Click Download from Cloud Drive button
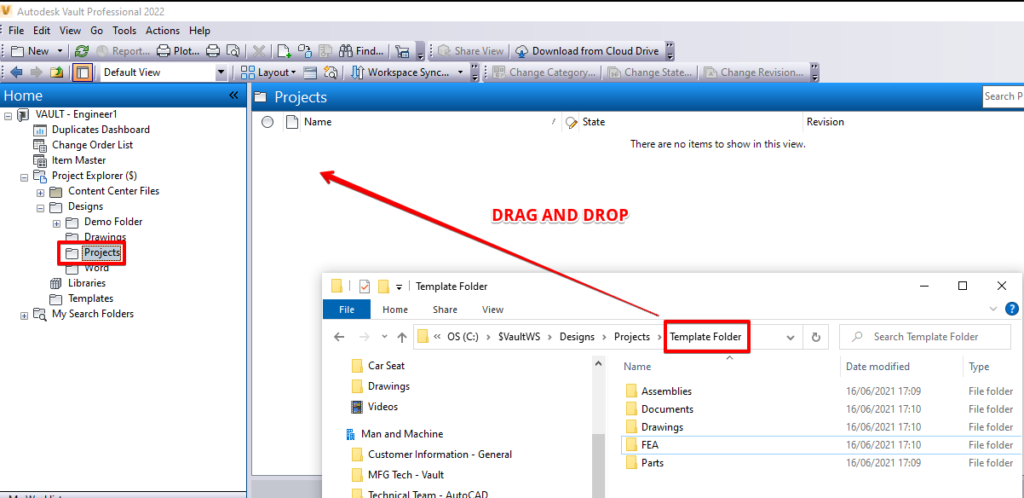This screenshot has height=498, width=1024. (588, 51)
